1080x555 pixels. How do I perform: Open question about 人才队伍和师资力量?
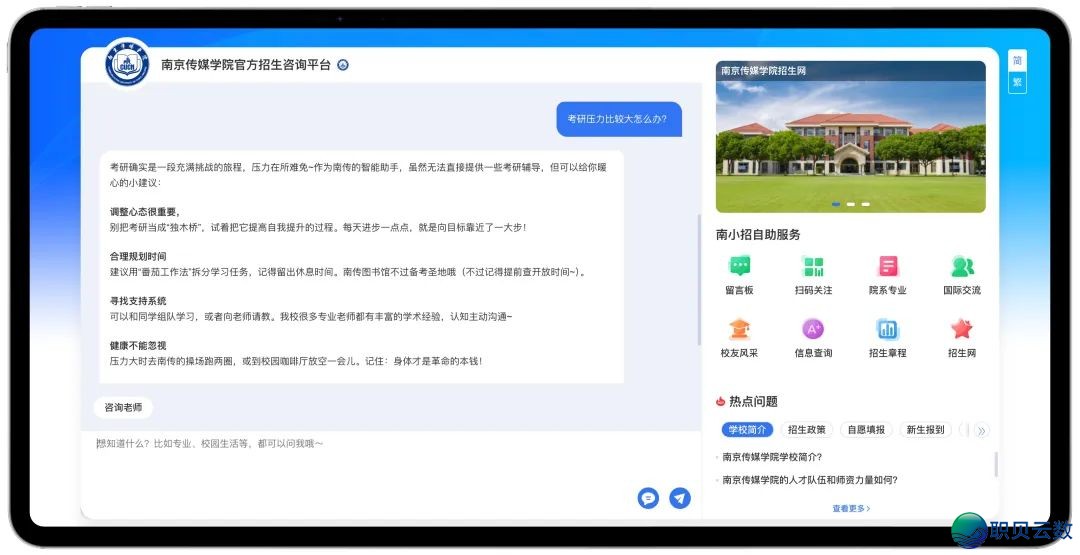[810, 481]
